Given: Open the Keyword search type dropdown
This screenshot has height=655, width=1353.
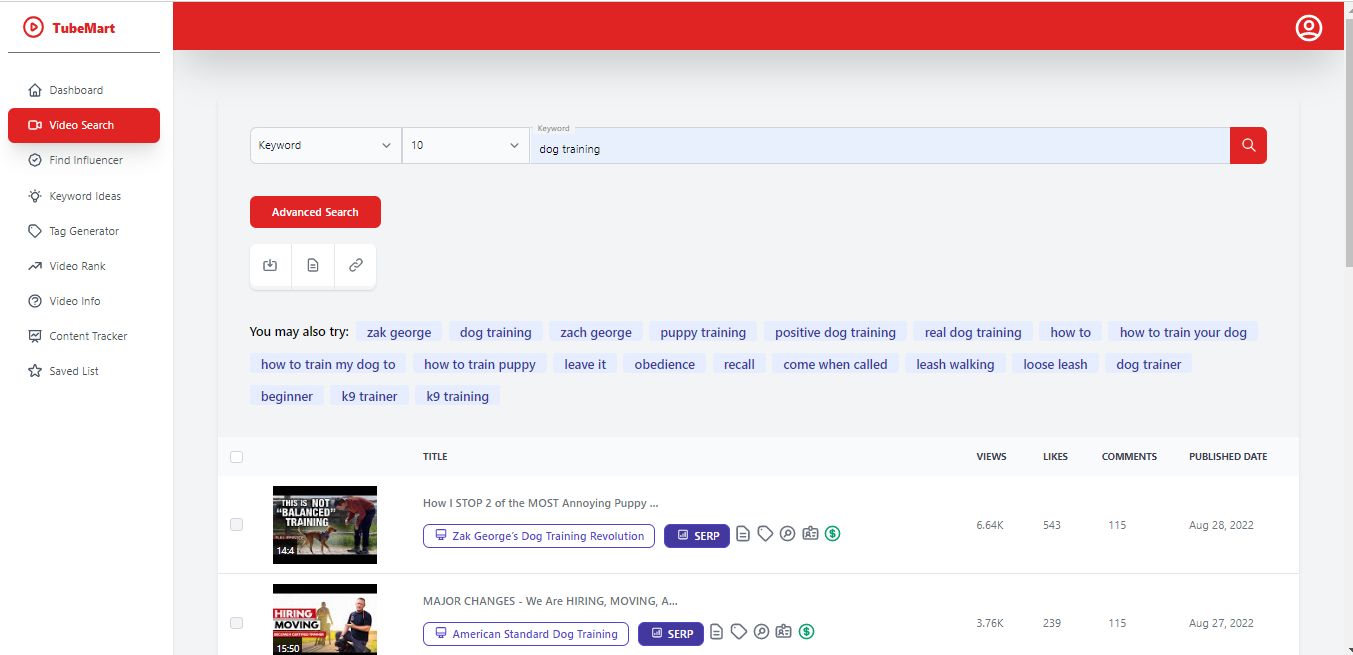Looking at the screenshot, I should point(325,145).
